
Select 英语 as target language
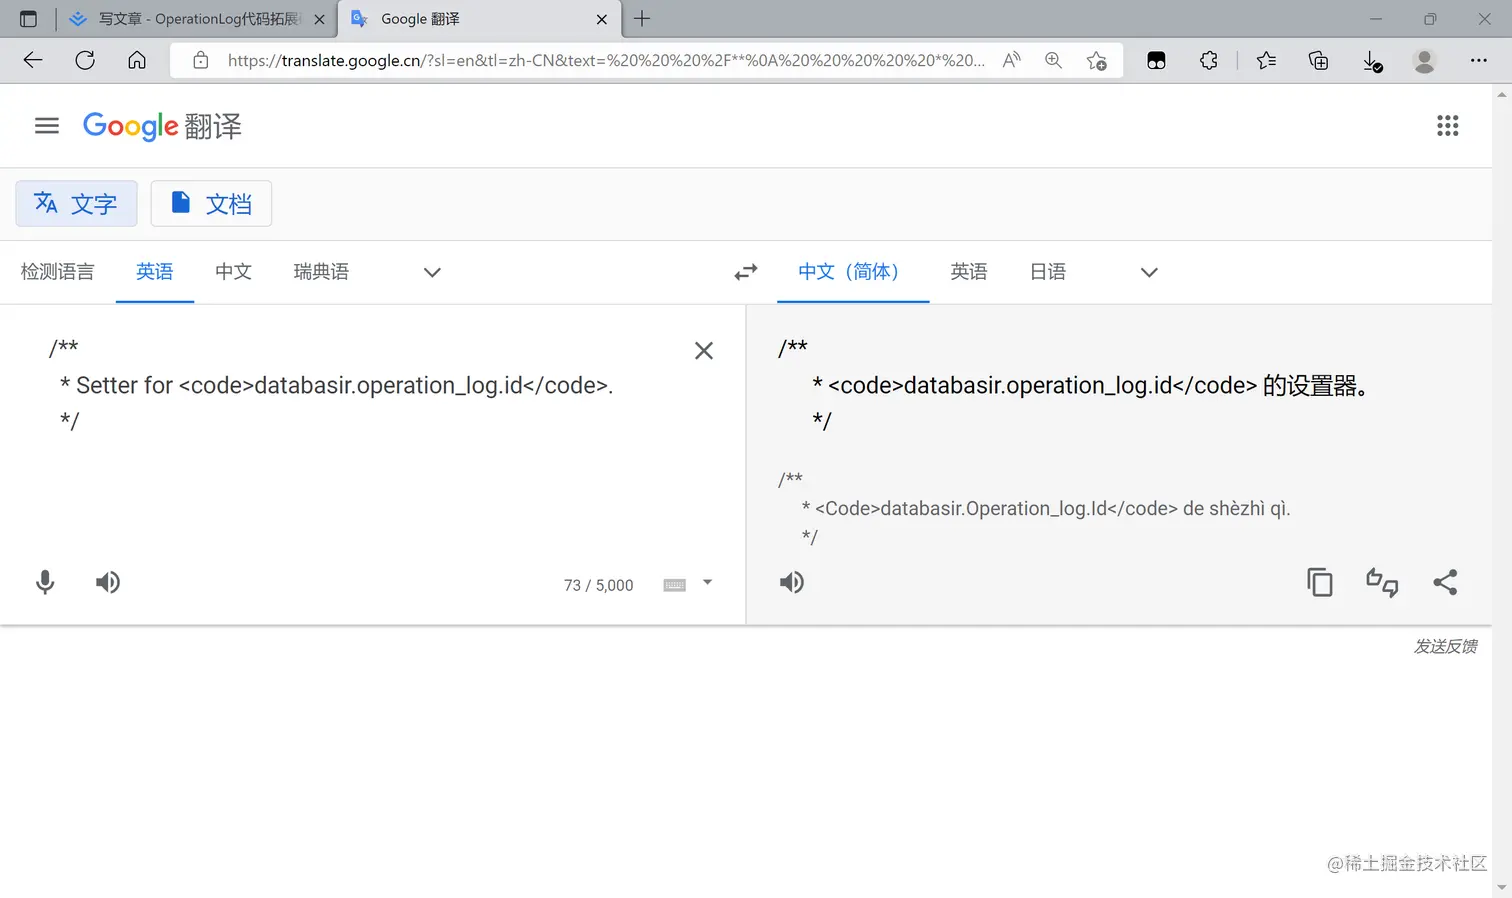tap(969, 272)
